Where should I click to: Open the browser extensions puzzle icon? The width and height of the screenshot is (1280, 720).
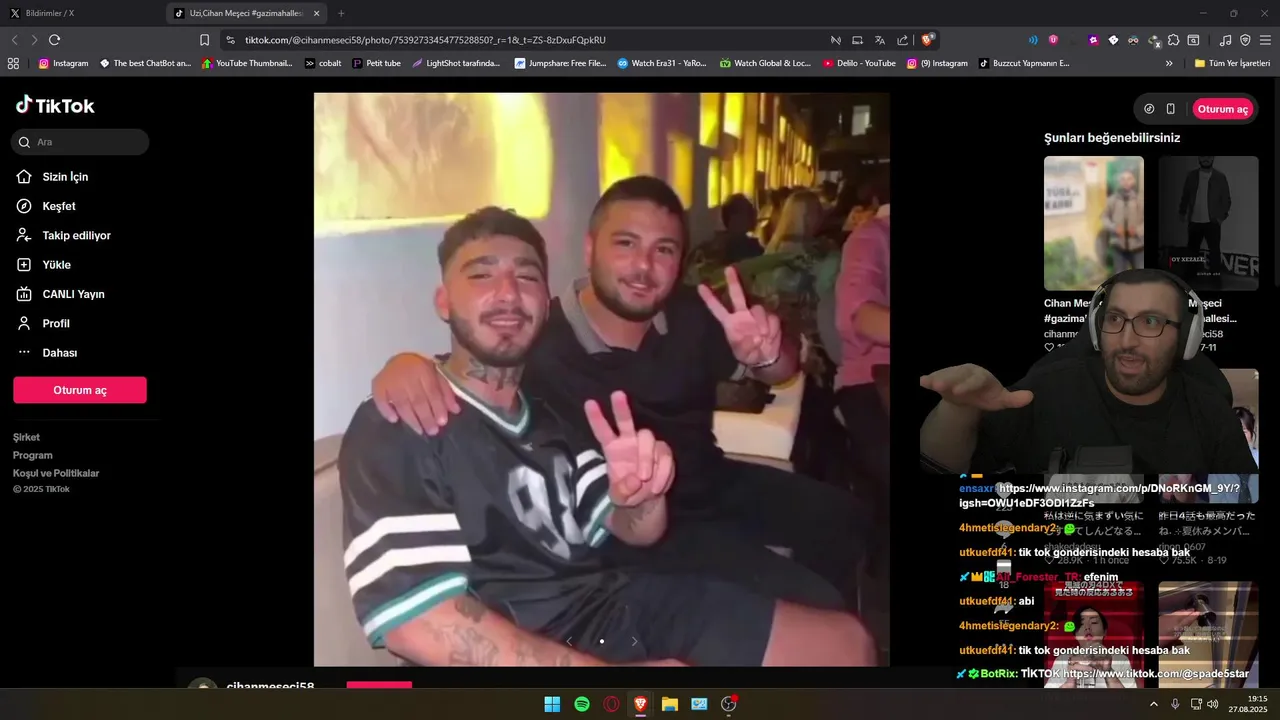pos(1174,40)
